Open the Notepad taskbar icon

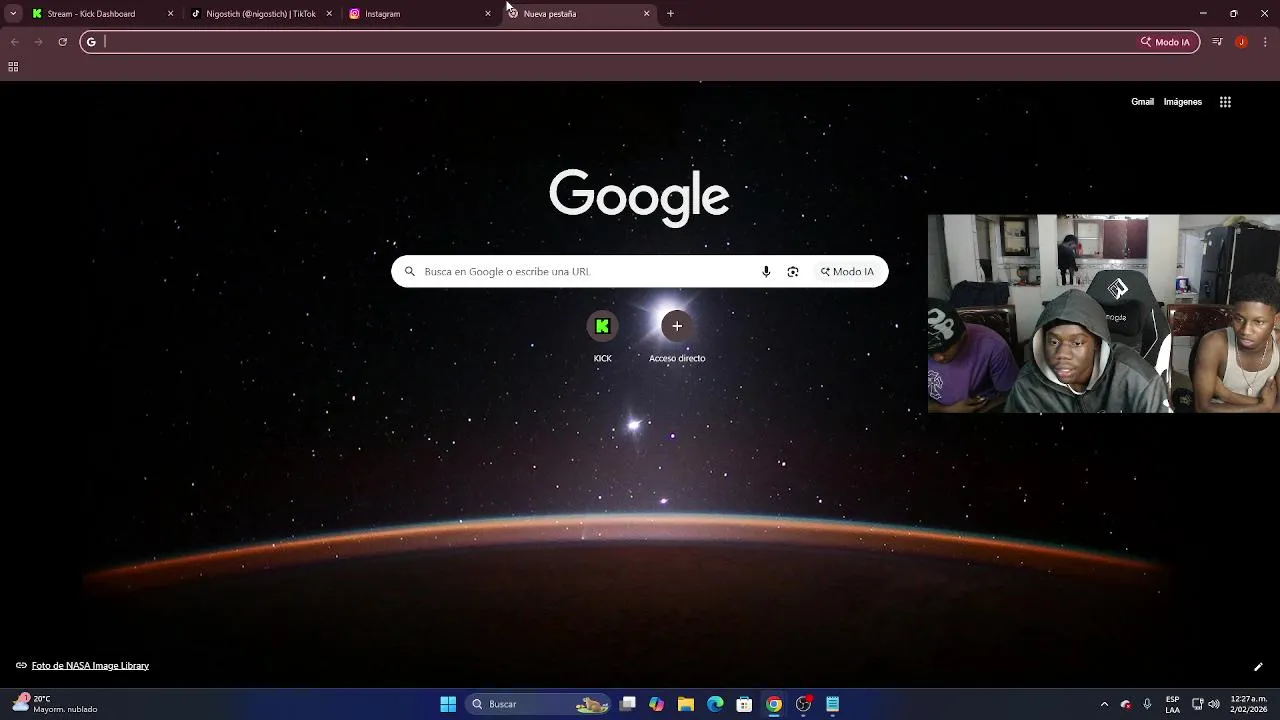tap(832, 704)
